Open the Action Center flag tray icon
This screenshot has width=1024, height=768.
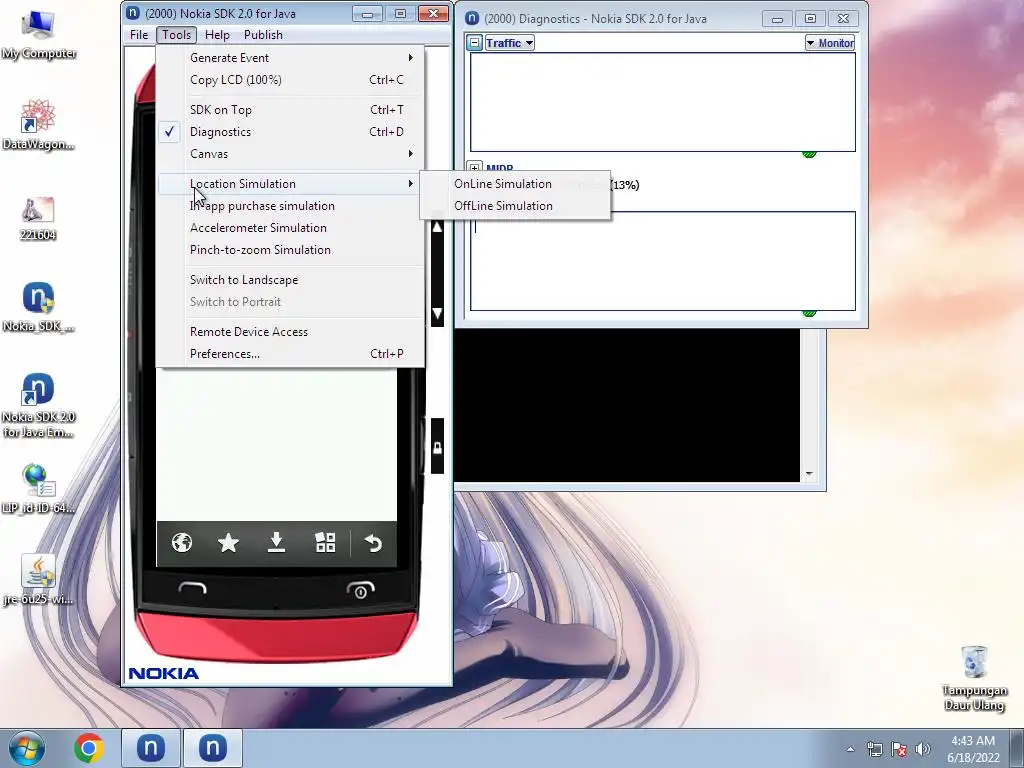point(899,749)
